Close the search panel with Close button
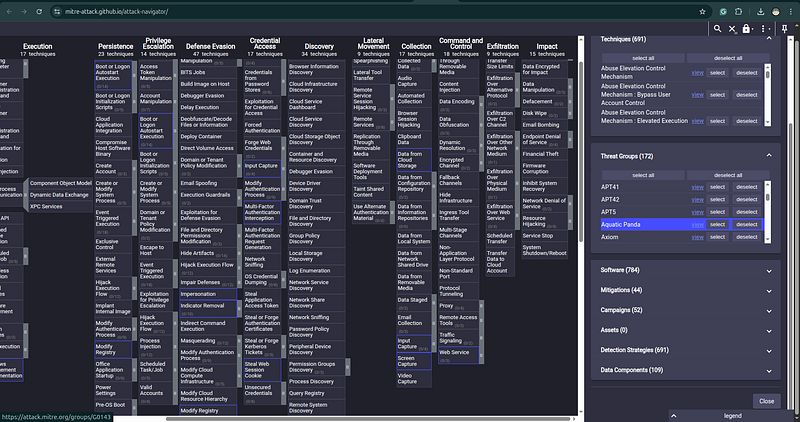 point(766,401)
